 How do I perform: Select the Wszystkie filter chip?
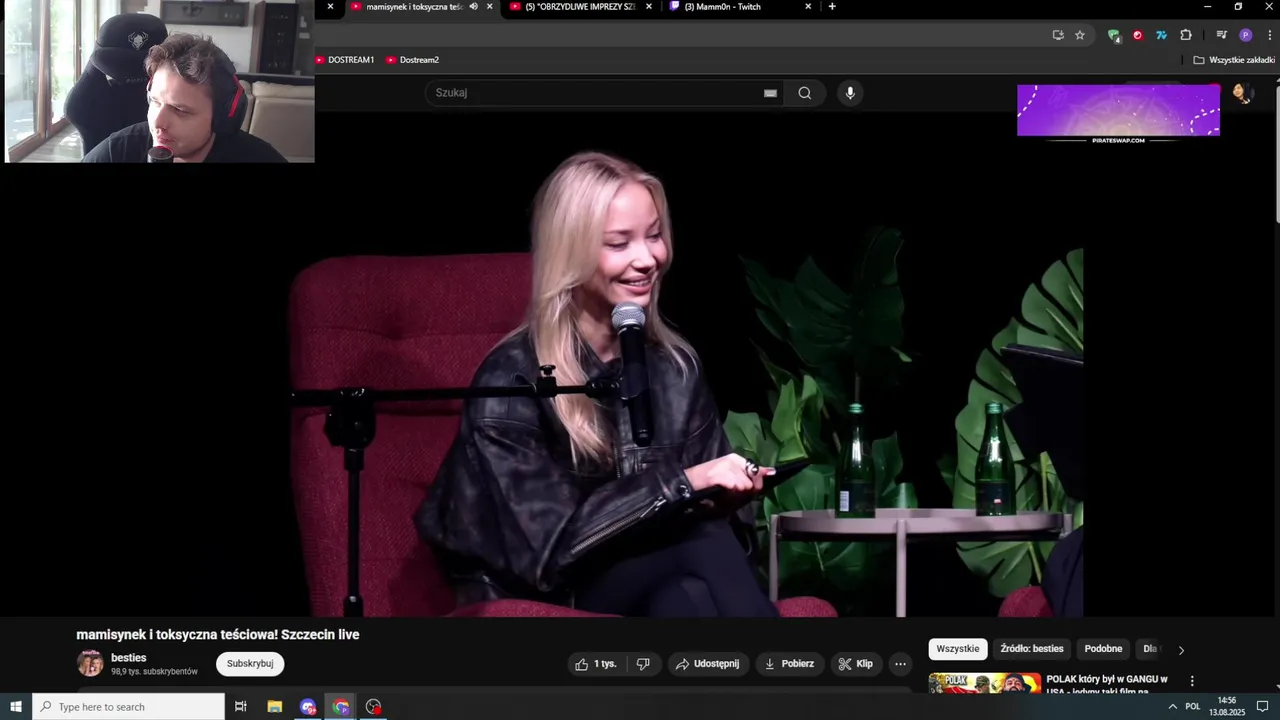pos(958,649)
